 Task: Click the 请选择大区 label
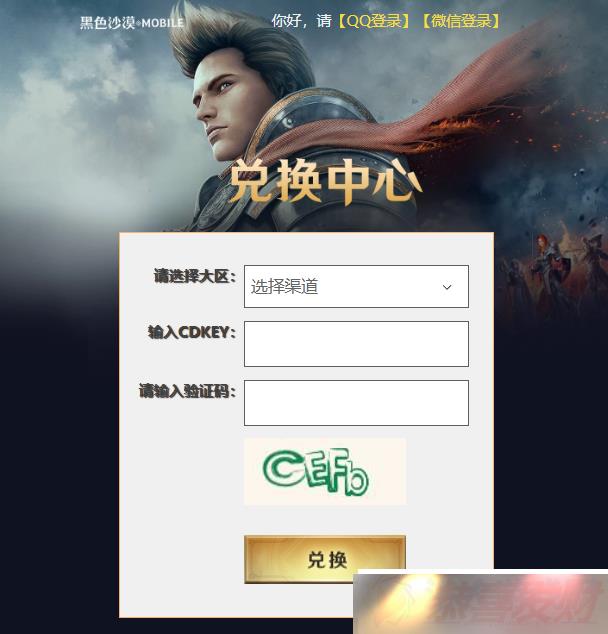(194, 276)
